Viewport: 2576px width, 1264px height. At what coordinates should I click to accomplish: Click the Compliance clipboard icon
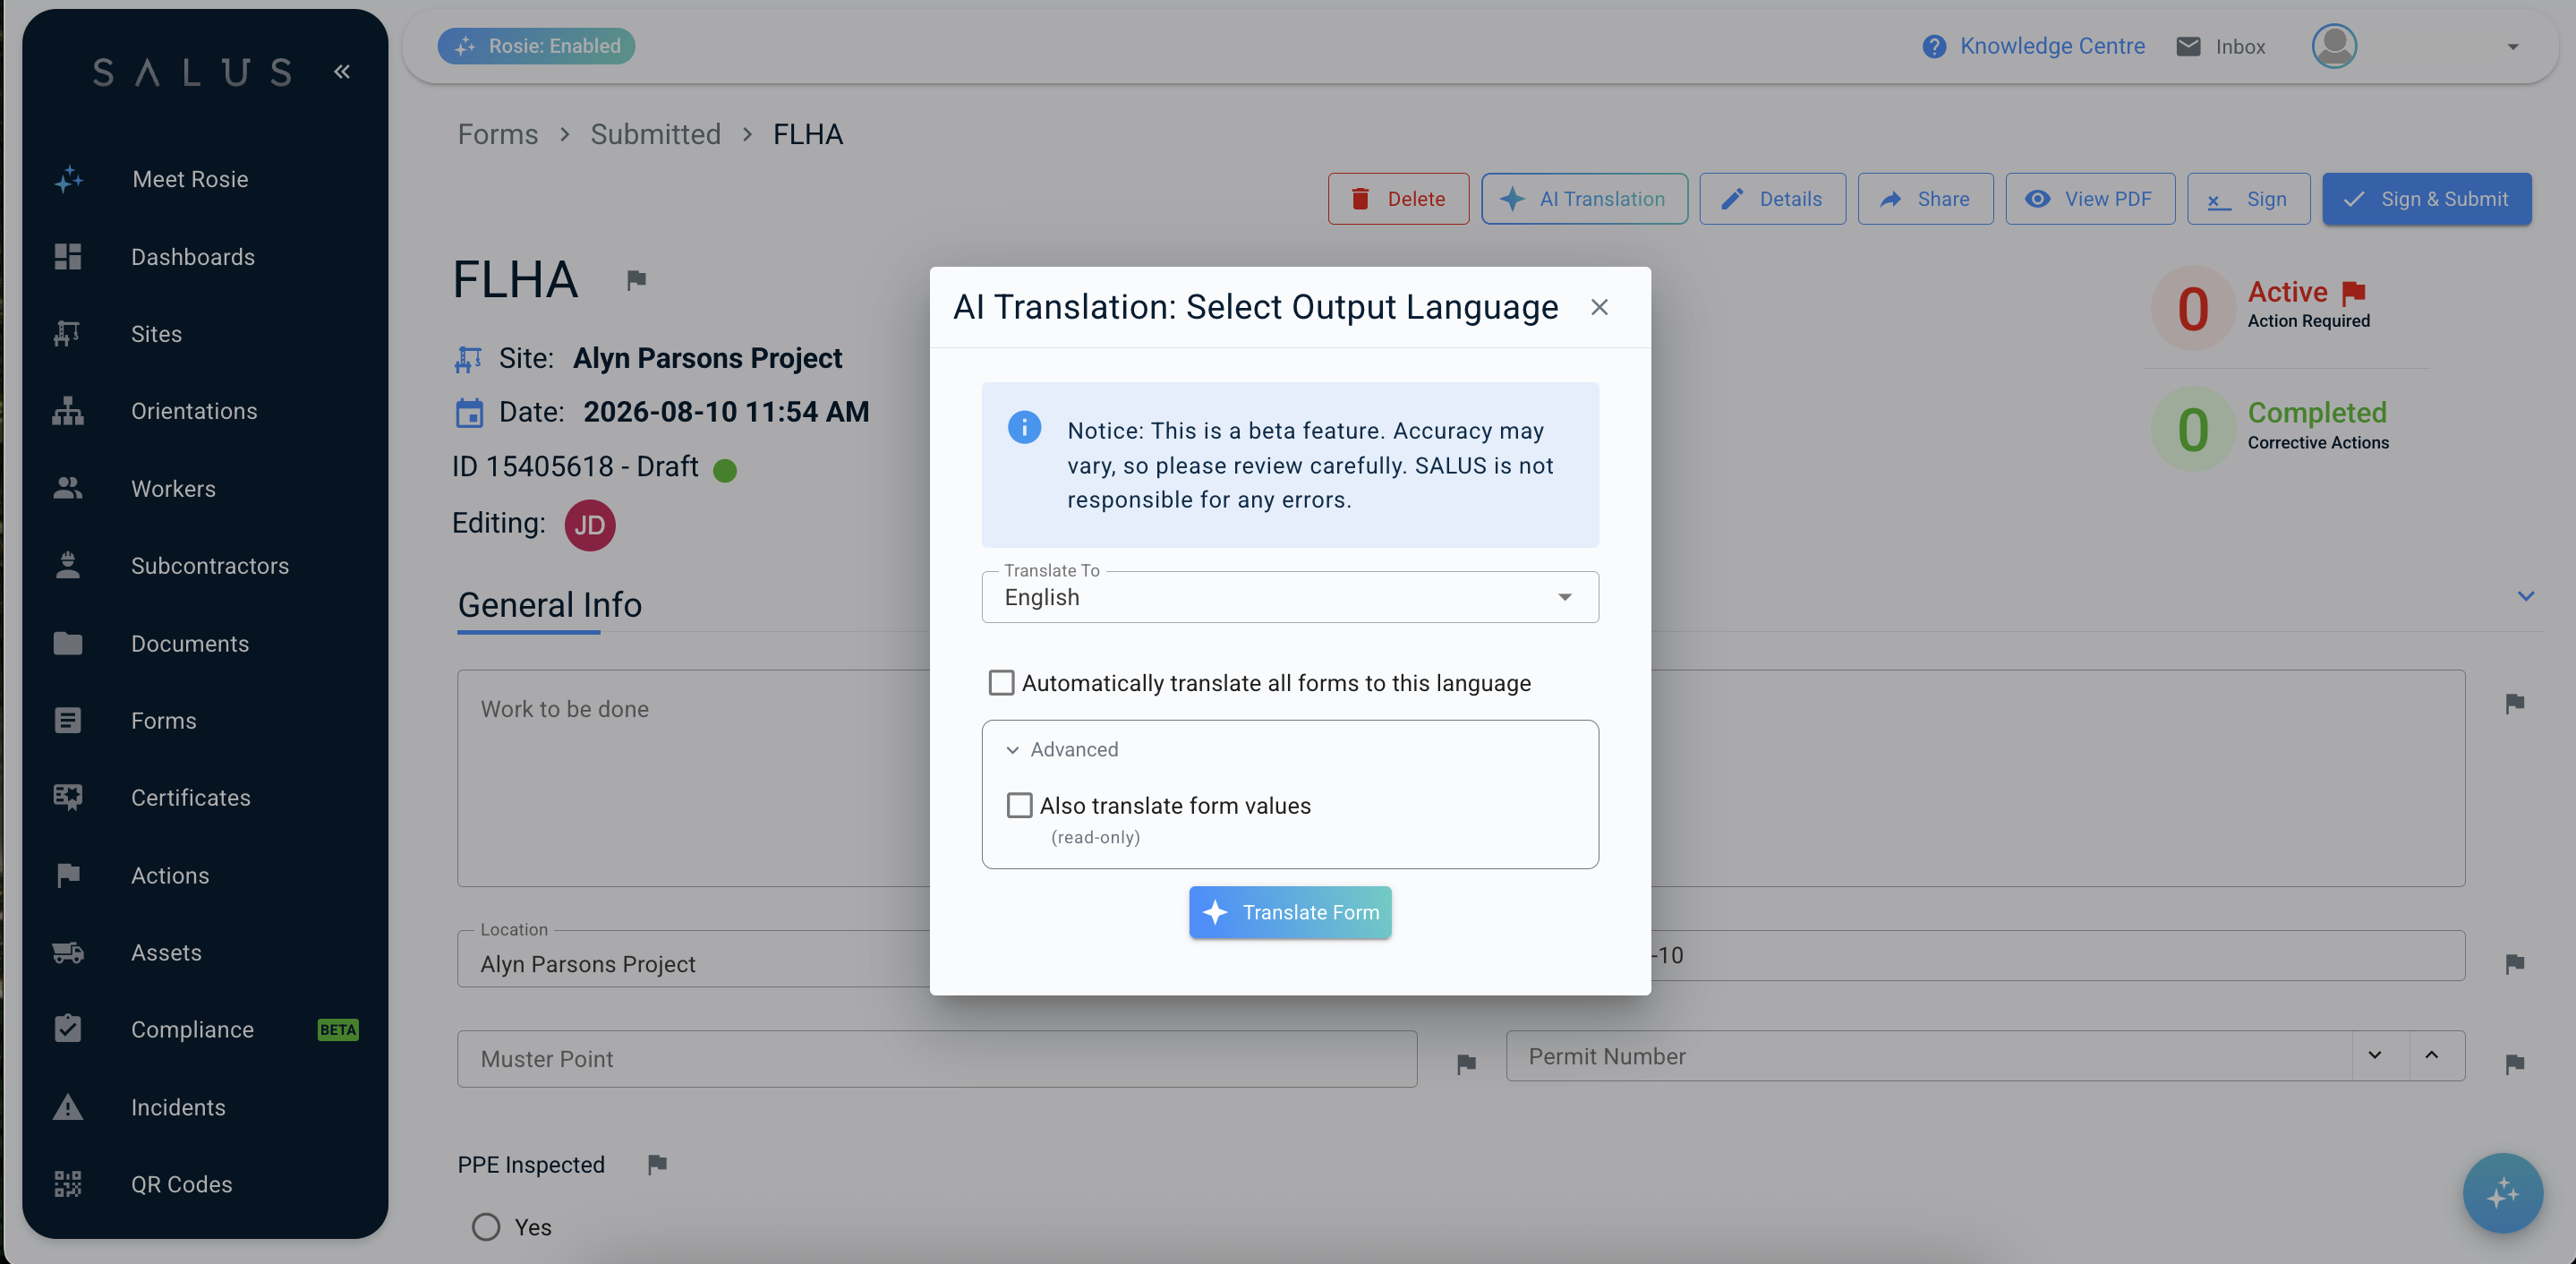click(68, 1029)
